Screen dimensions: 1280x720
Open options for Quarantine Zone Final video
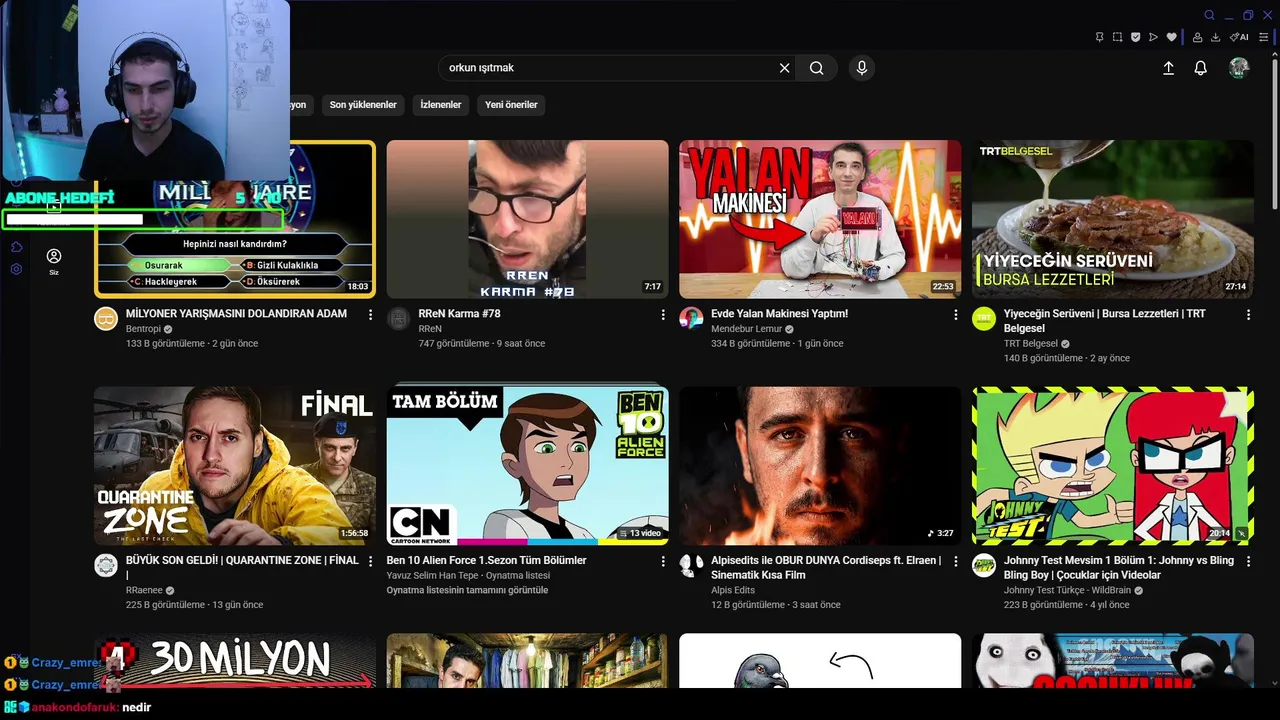[370, 561]
